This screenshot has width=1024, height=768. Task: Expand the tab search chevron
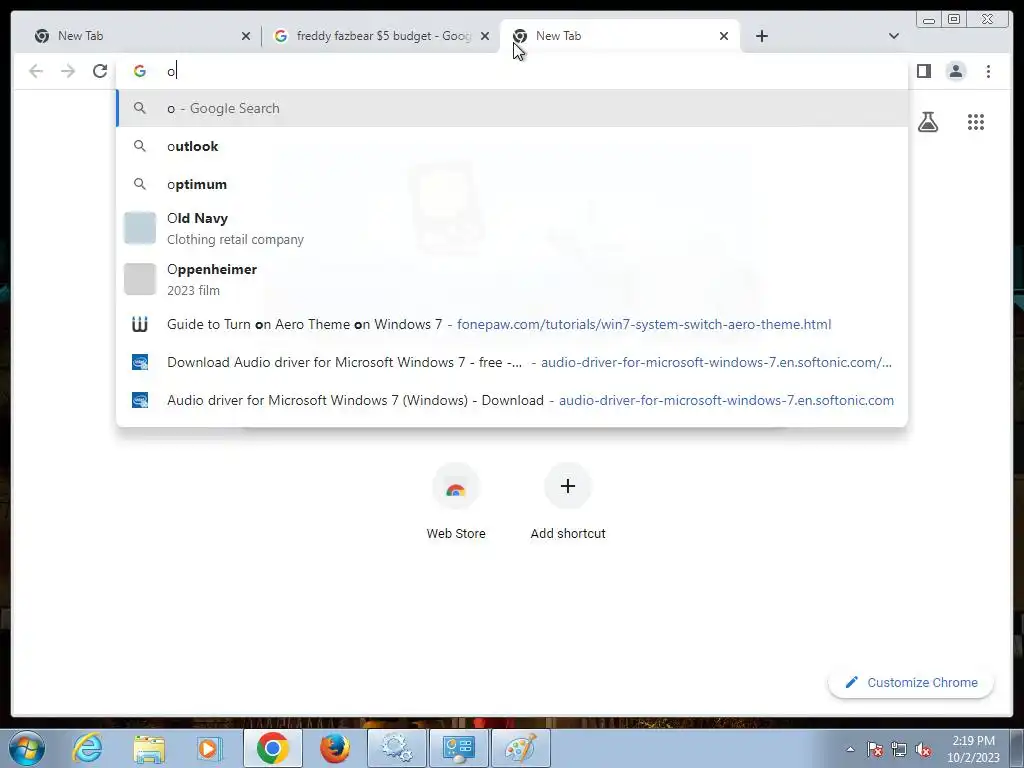893,36
